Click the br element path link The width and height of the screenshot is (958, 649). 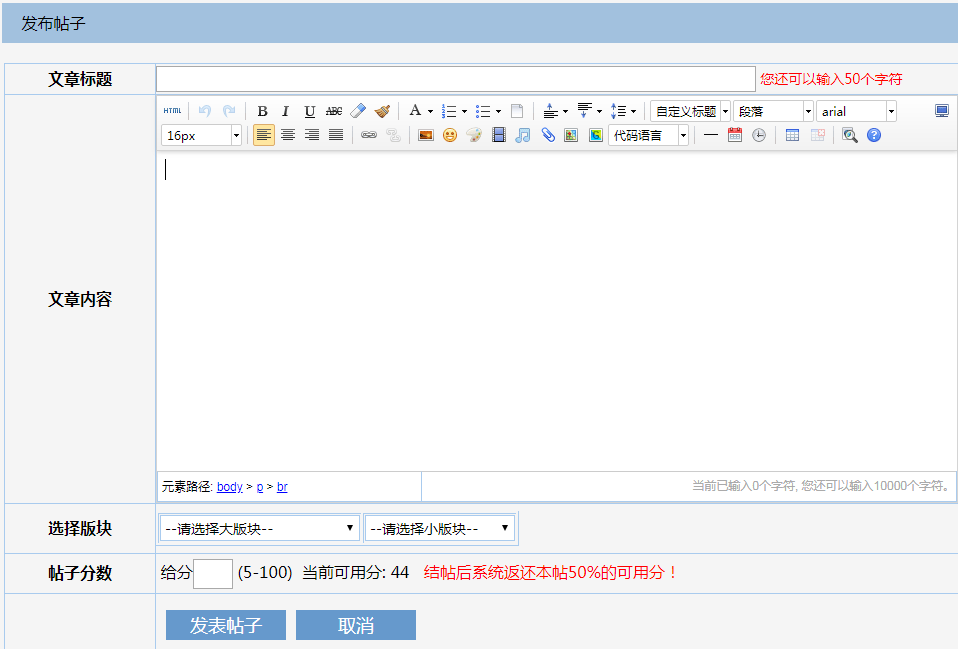pyautogui.click(x=282, y=486)
